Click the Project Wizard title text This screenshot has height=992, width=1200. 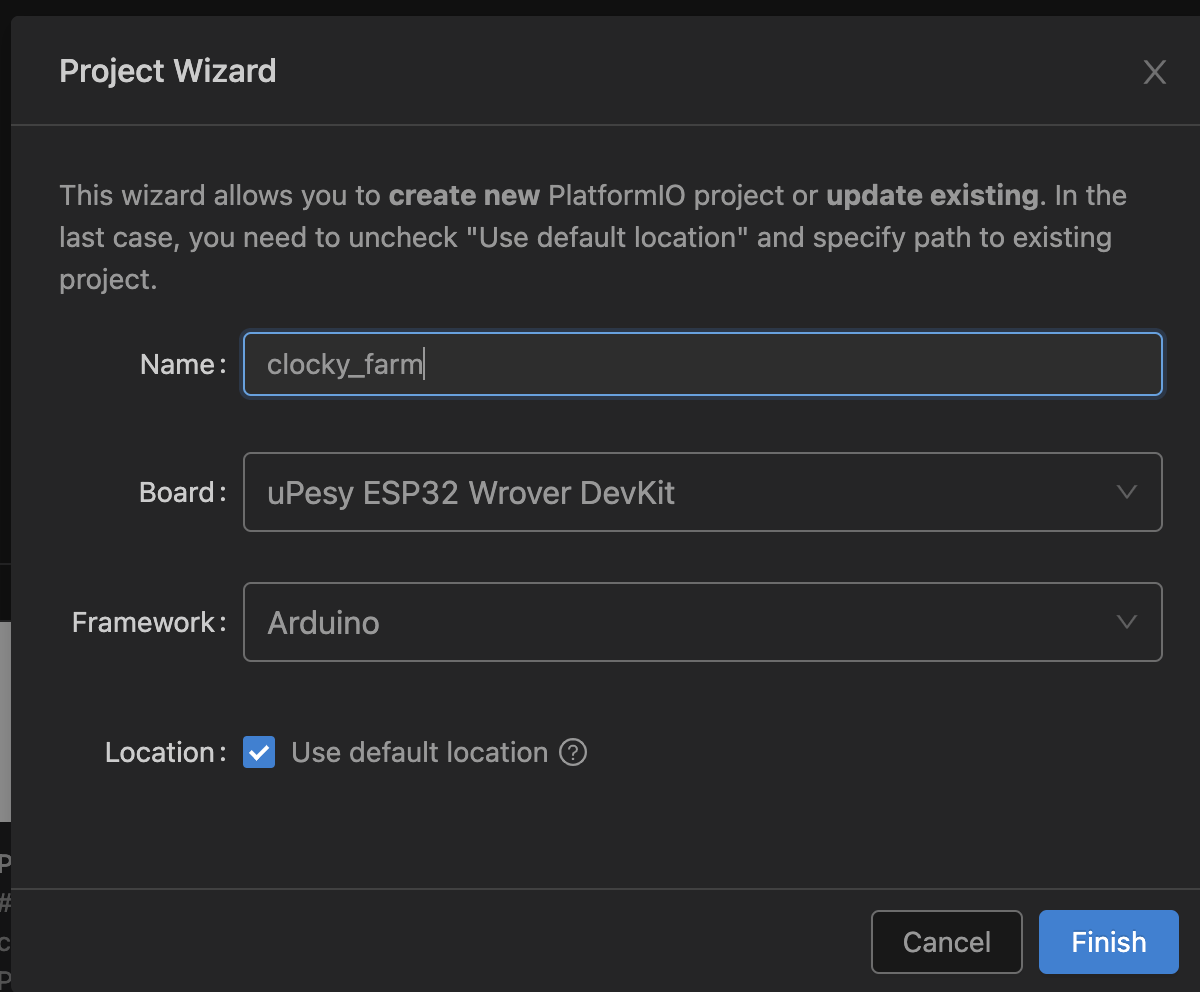[x=168, y=71]
